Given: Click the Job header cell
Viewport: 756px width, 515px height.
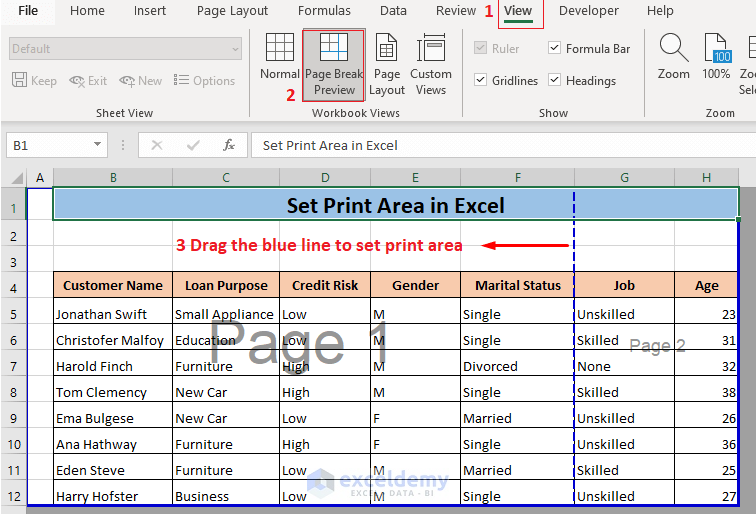Looking at the screenshot, I should click(x=624, y=285).
